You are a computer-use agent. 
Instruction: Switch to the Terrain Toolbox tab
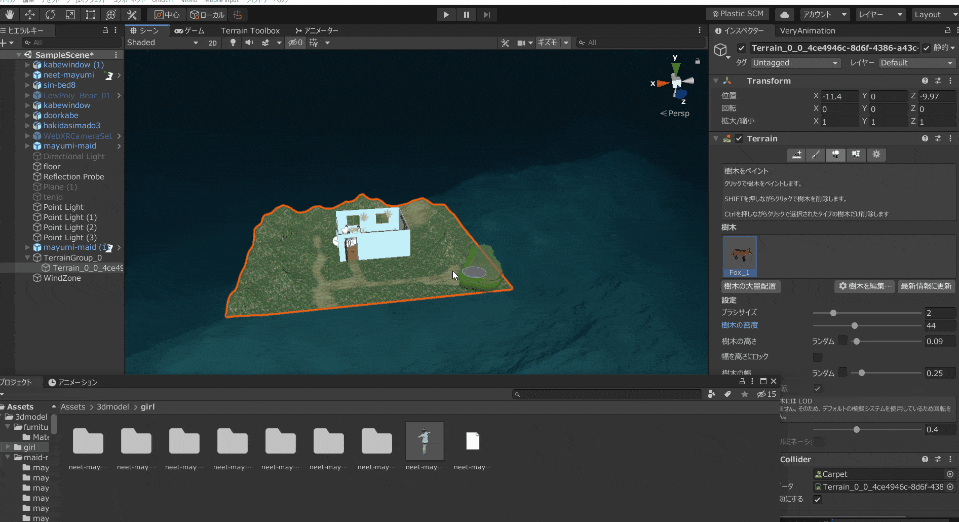coord(250,31)
